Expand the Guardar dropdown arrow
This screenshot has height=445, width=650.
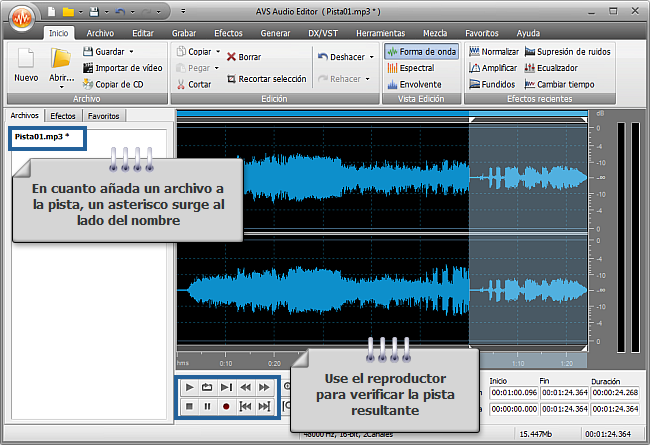coord(131,52)
